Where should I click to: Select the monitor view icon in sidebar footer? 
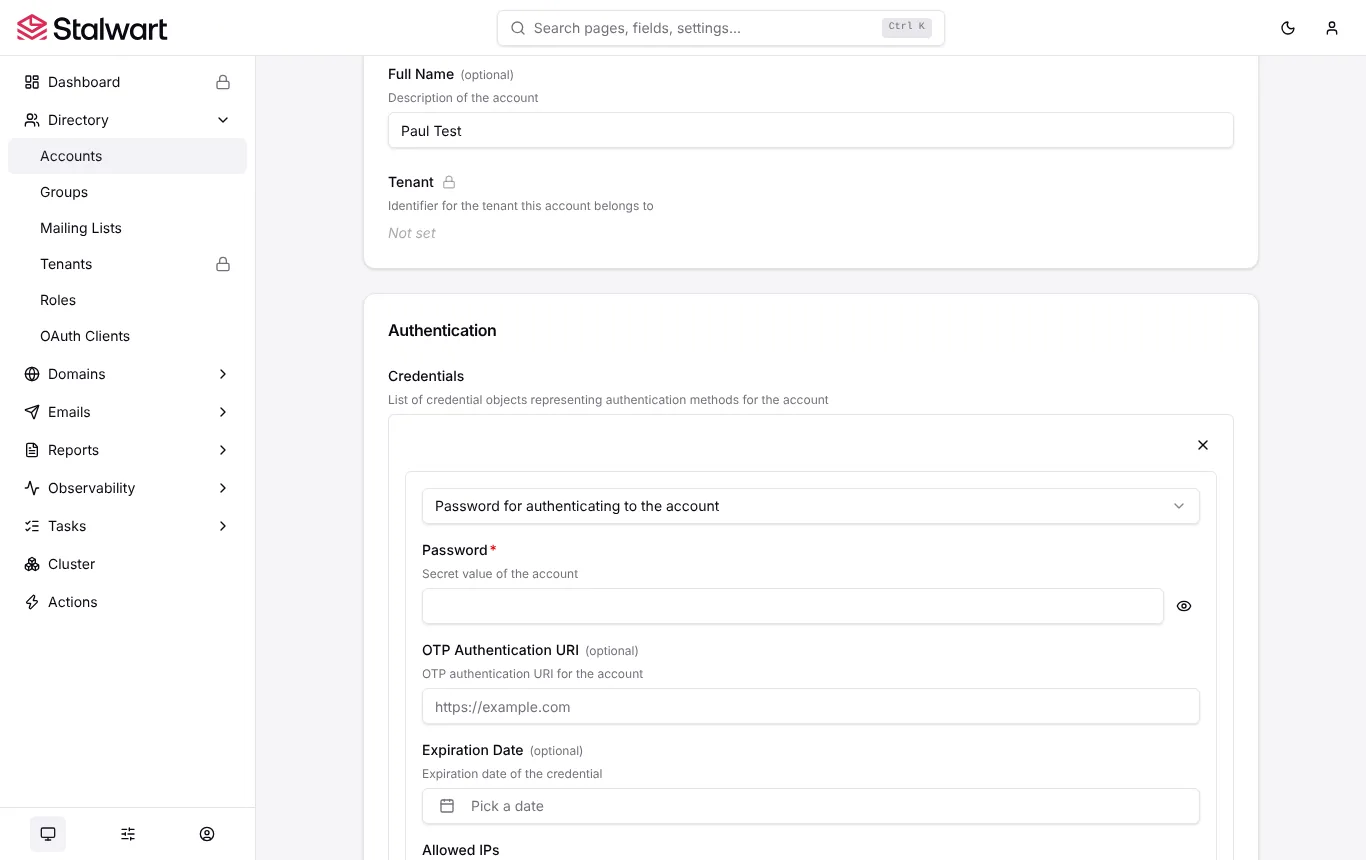pyautogui.click(x=48, y=834)
